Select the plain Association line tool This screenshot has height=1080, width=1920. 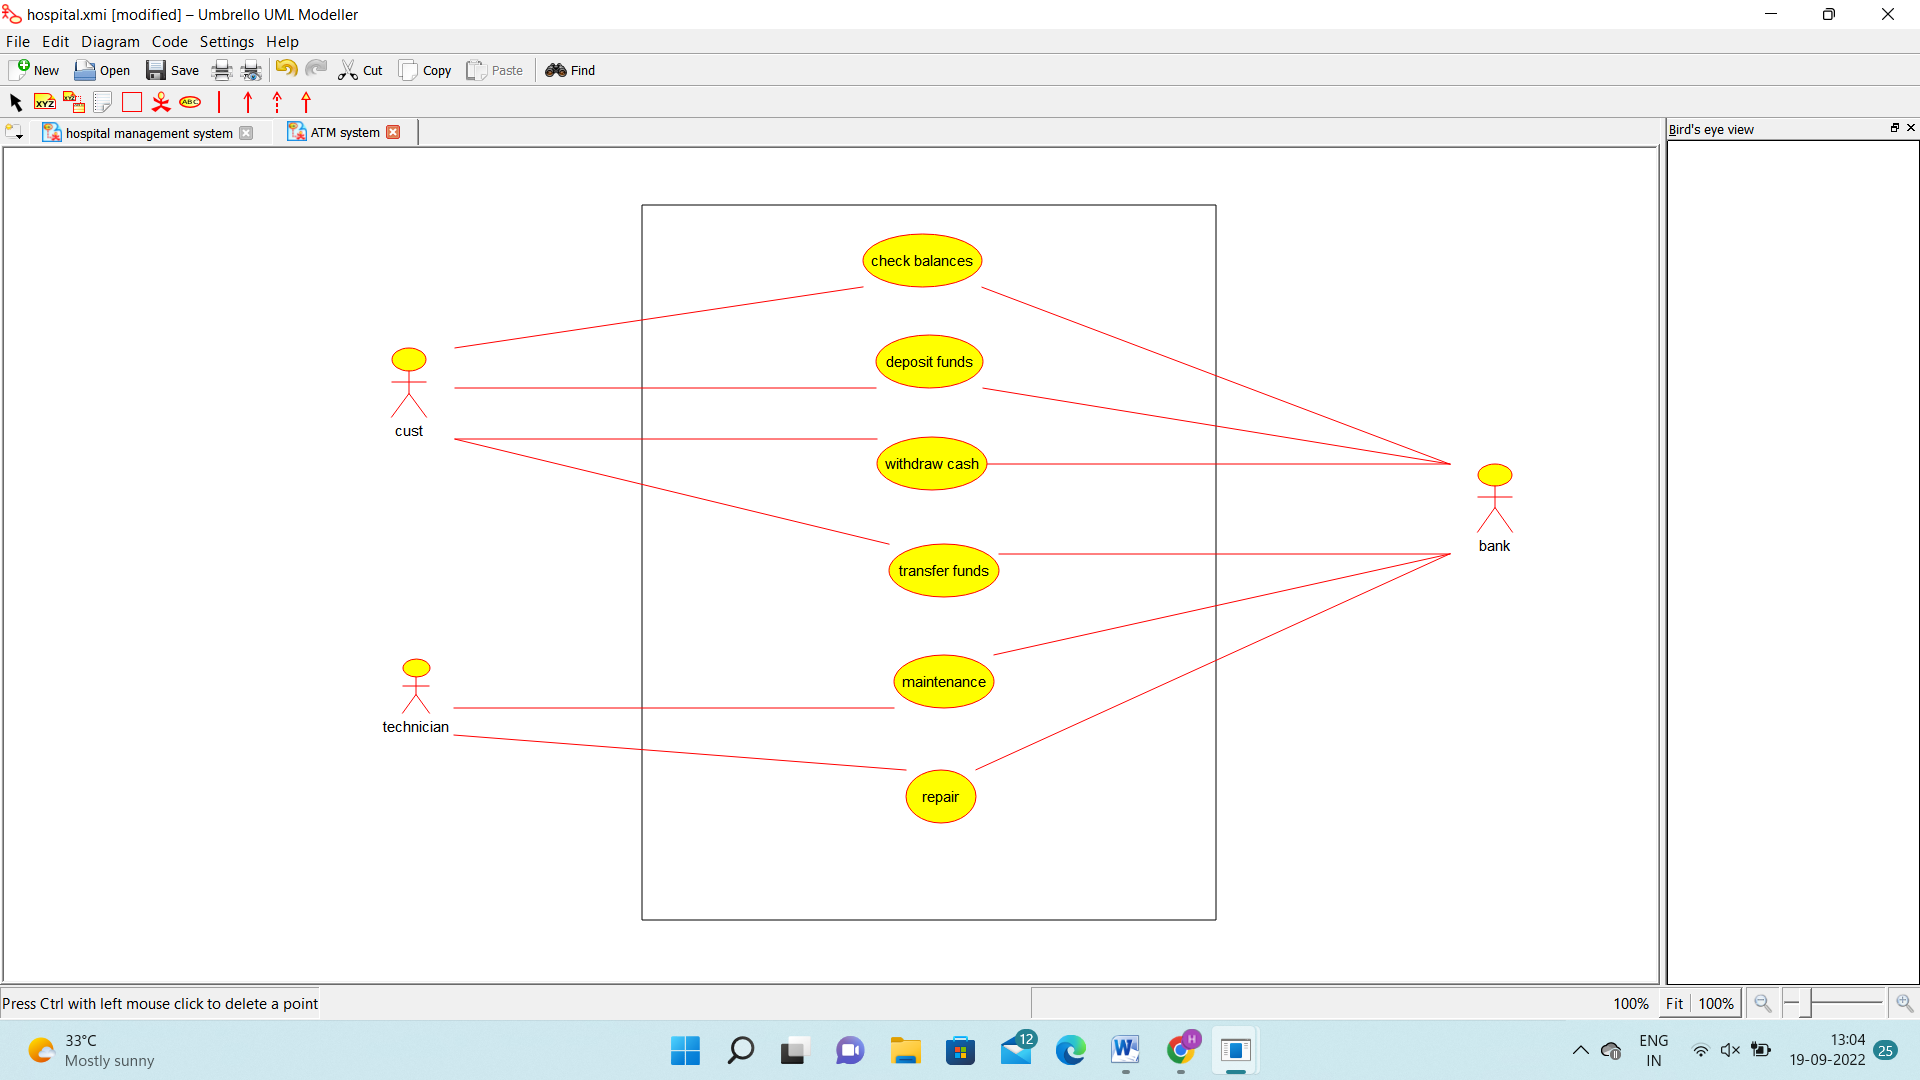click(219, 102)
